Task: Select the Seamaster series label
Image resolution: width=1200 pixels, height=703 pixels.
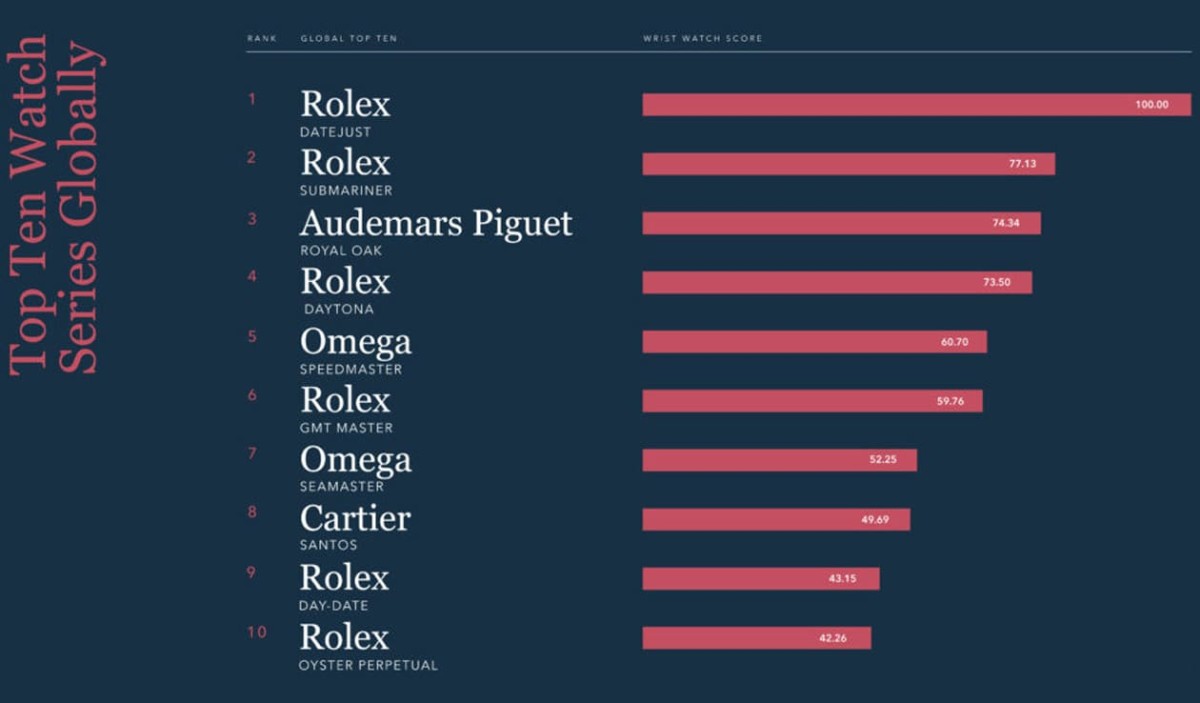Action: 341,486
